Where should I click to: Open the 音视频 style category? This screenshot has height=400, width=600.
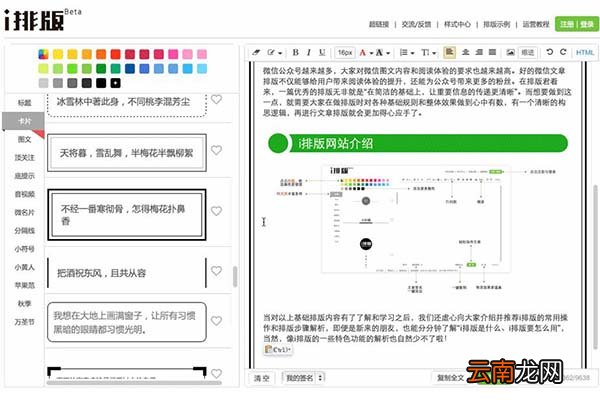click(x=24, y=194)
